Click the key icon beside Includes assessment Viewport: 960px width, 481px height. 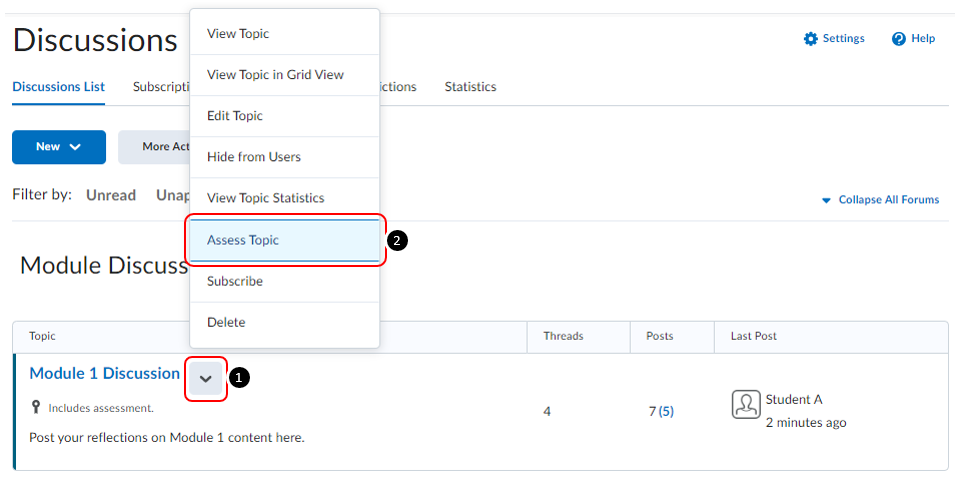(36, 408)
